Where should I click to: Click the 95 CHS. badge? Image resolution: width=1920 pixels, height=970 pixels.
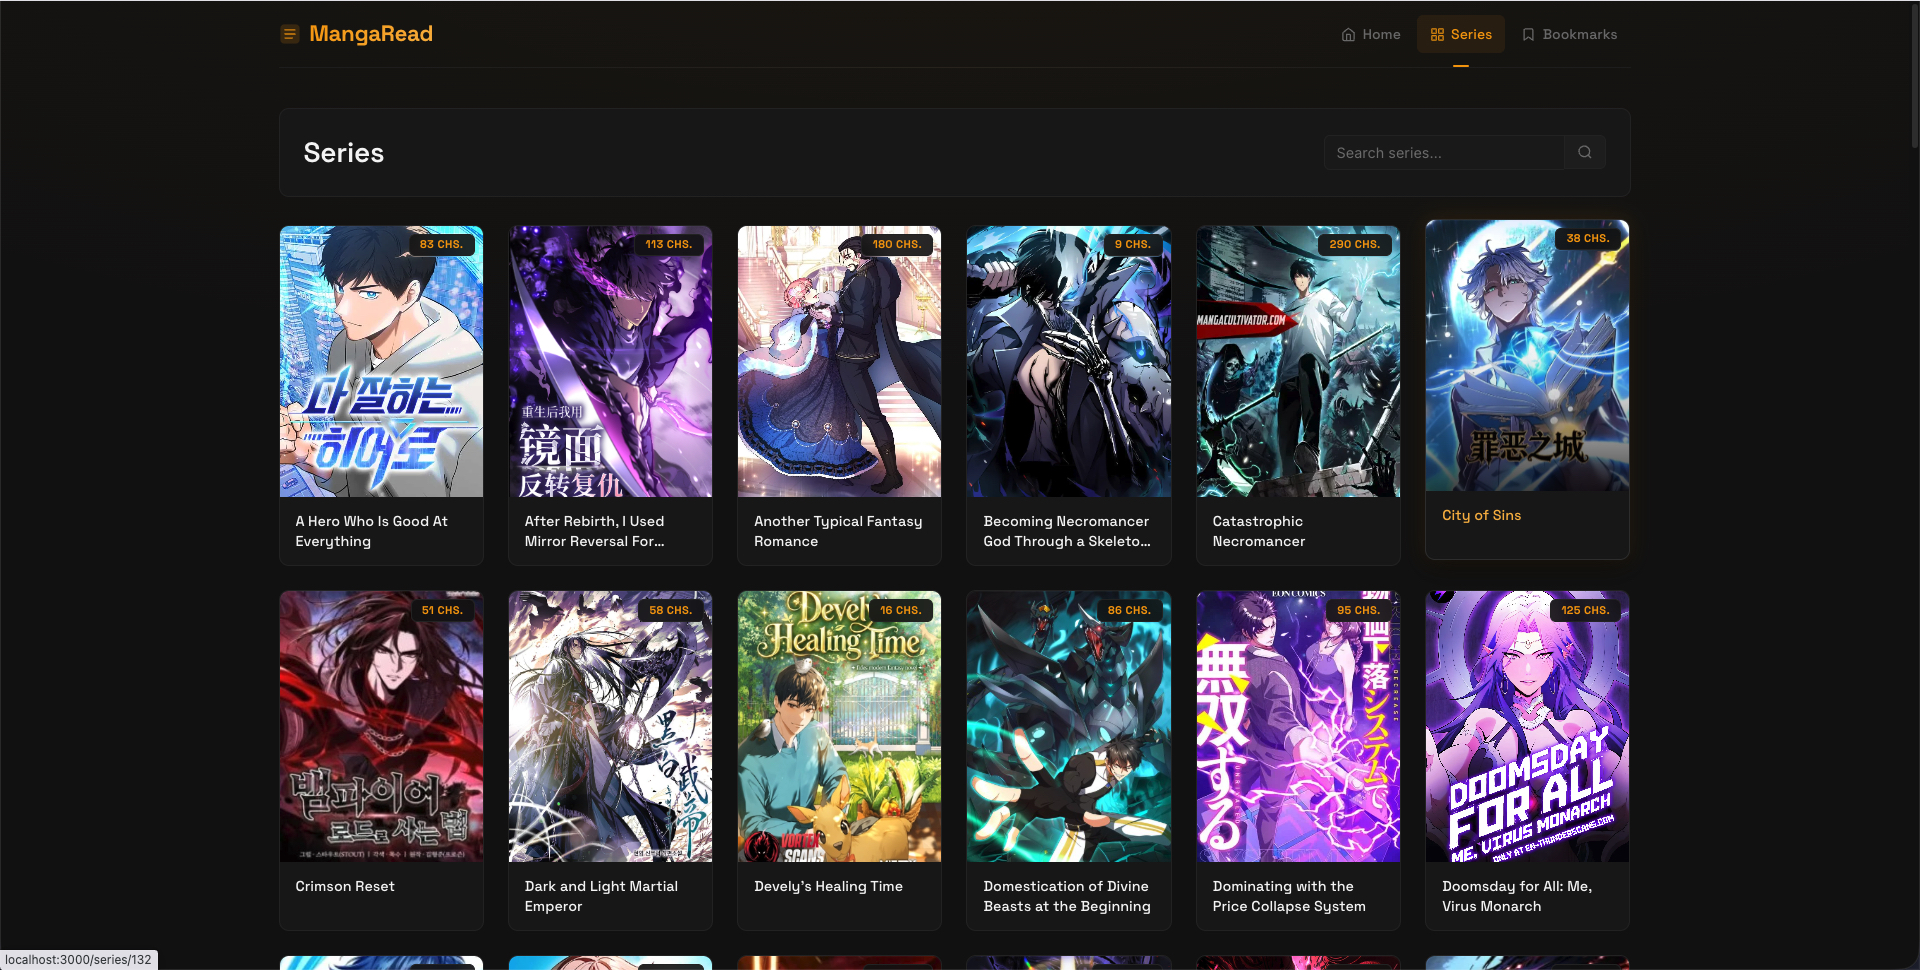point(1358,610)
